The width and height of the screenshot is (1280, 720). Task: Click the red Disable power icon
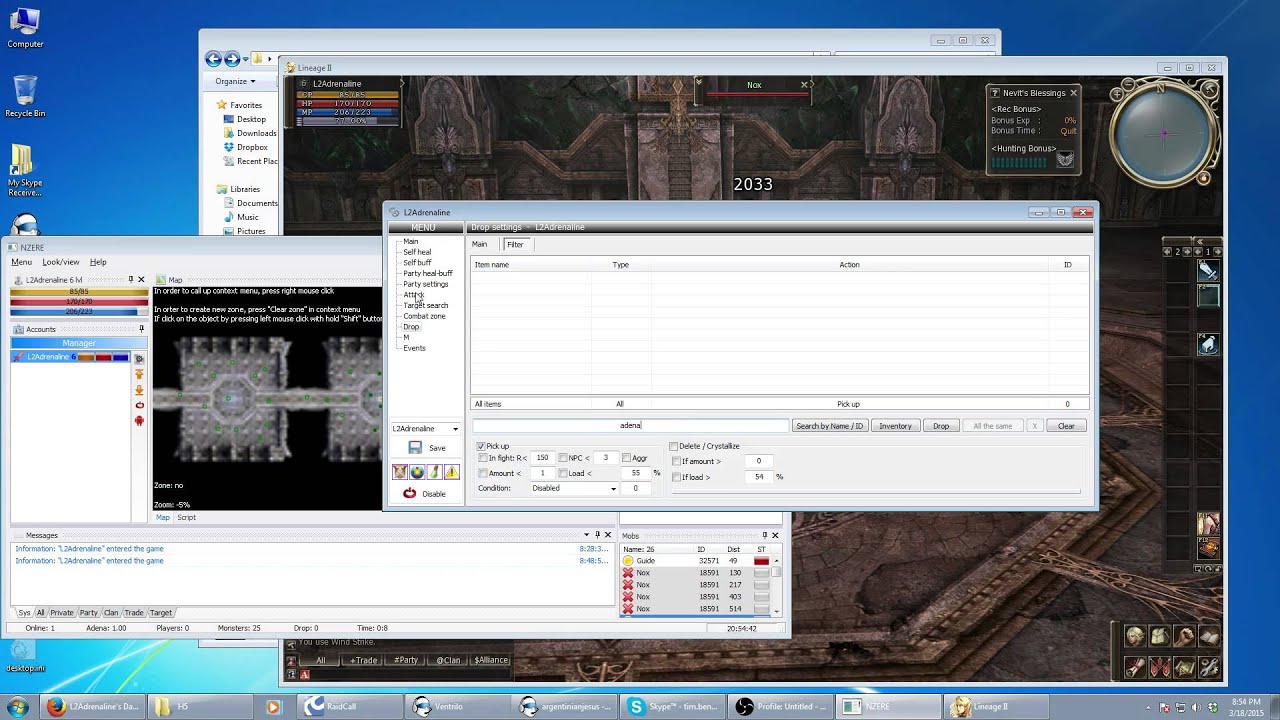(x=410, y=493)
